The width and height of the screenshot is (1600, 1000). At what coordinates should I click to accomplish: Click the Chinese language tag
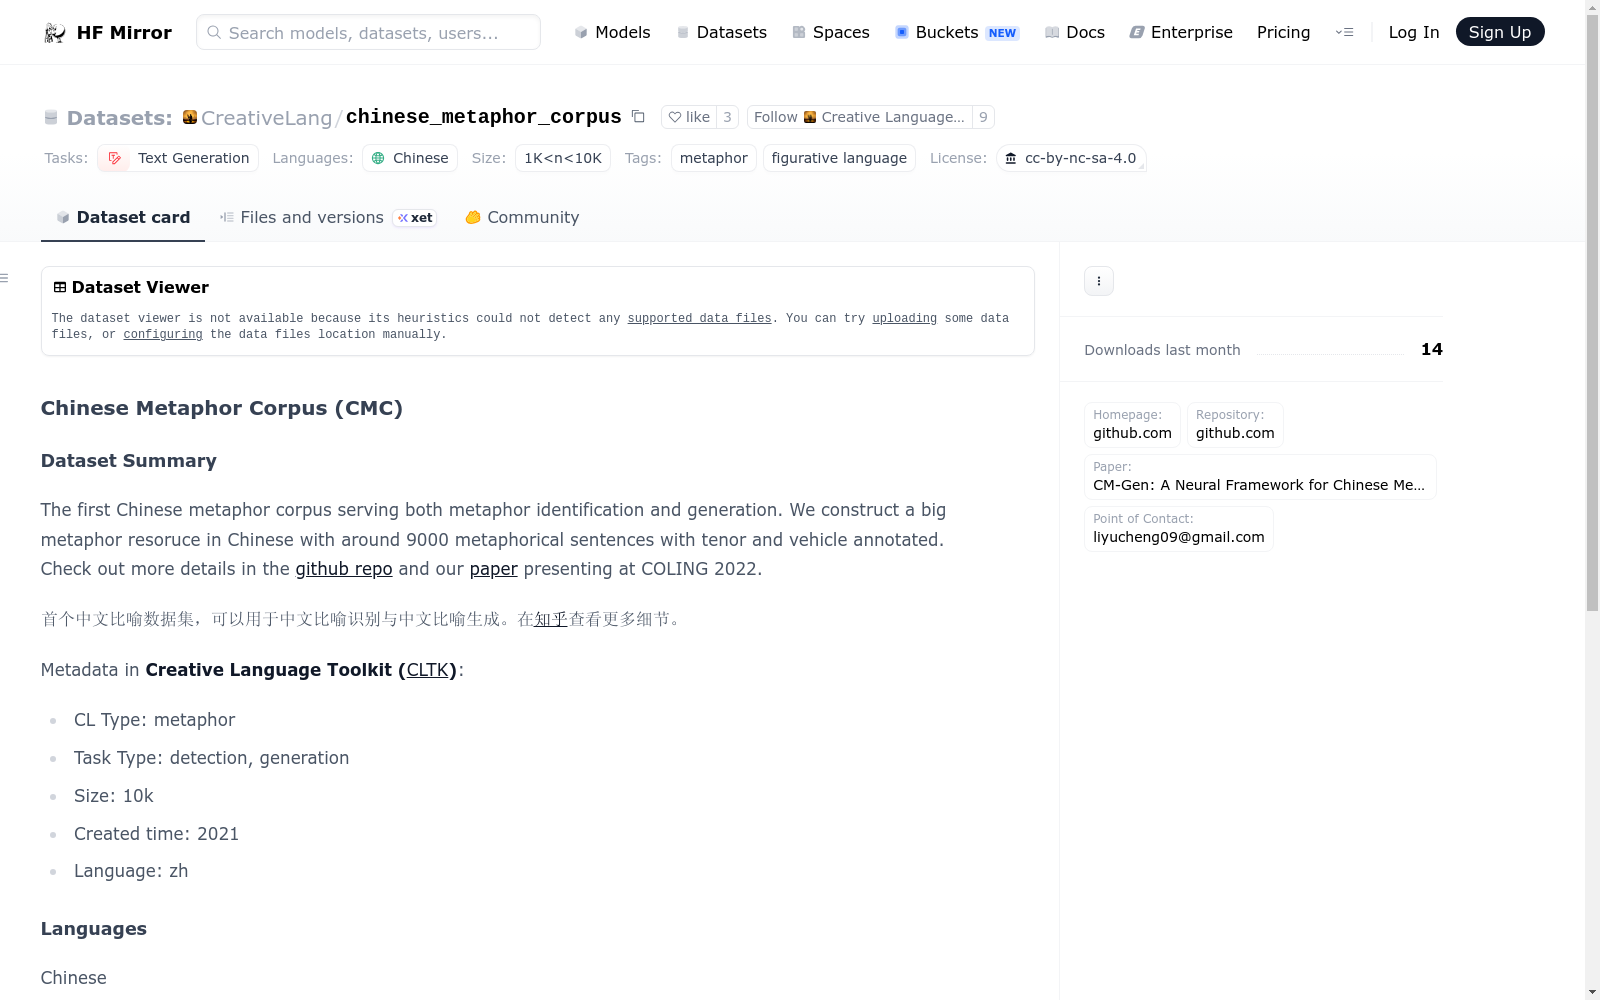410,158
